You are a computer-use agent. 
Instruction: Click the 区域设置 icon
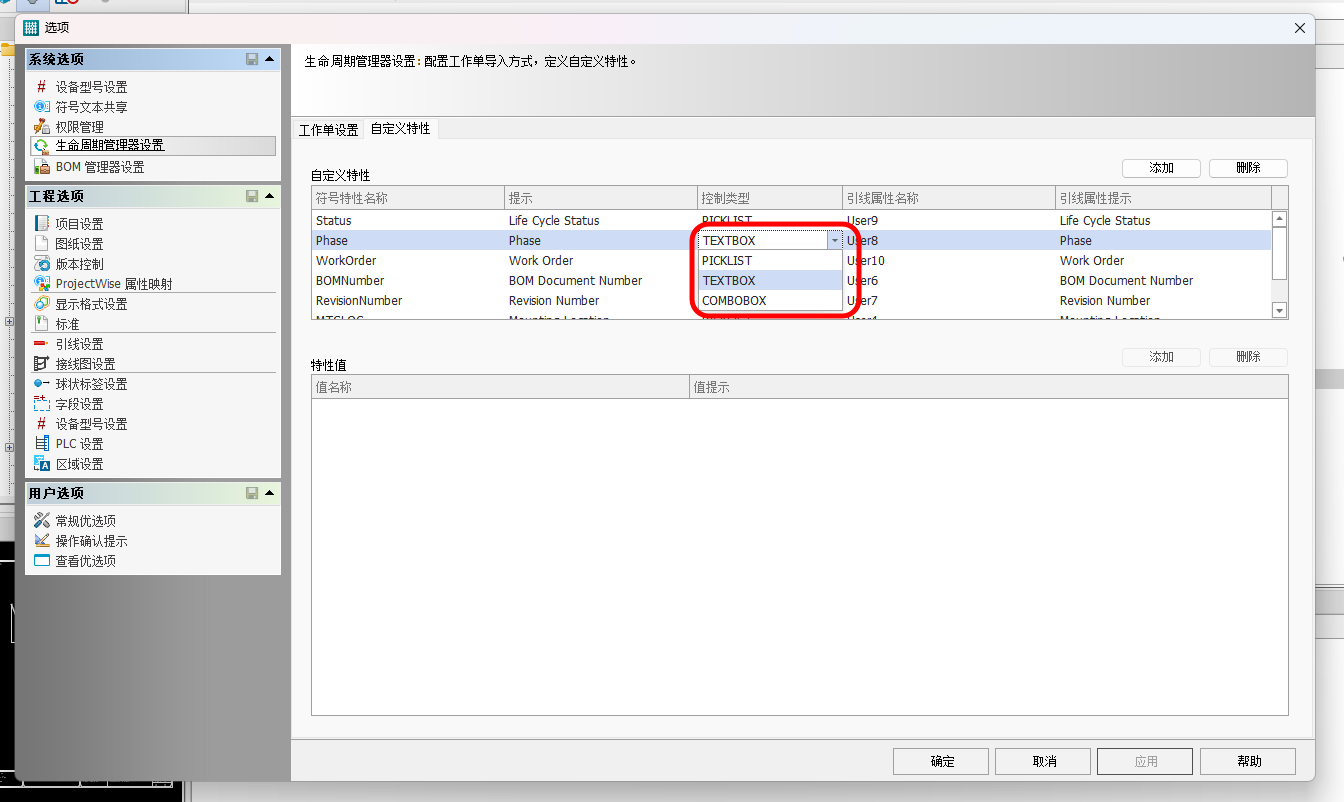[41, 464]
